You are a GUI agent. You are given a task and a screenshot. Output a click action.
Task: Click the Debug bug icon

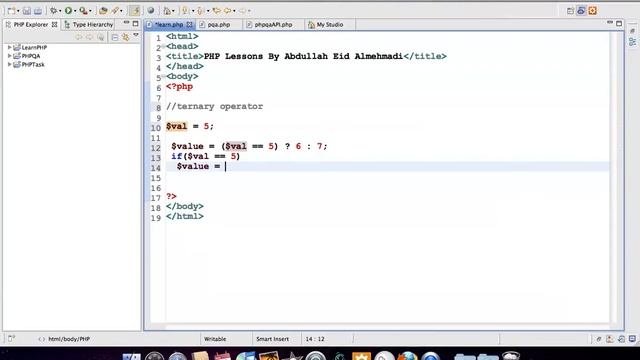tap(53, 11)
